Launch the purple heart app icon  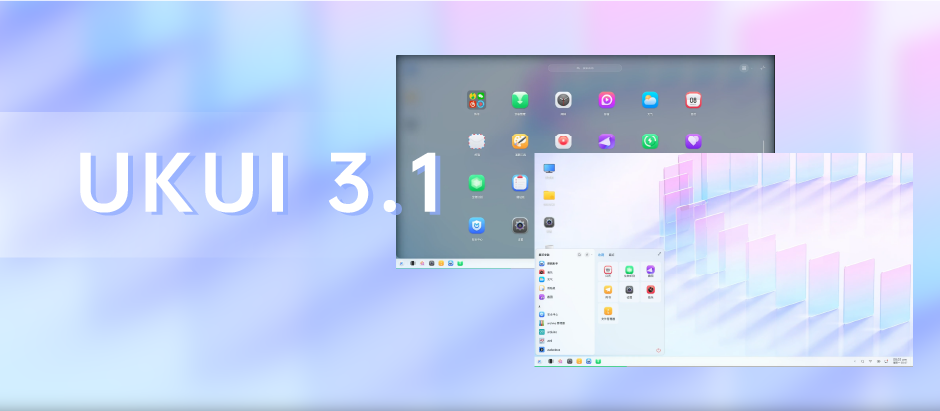[x=693, y=142]
